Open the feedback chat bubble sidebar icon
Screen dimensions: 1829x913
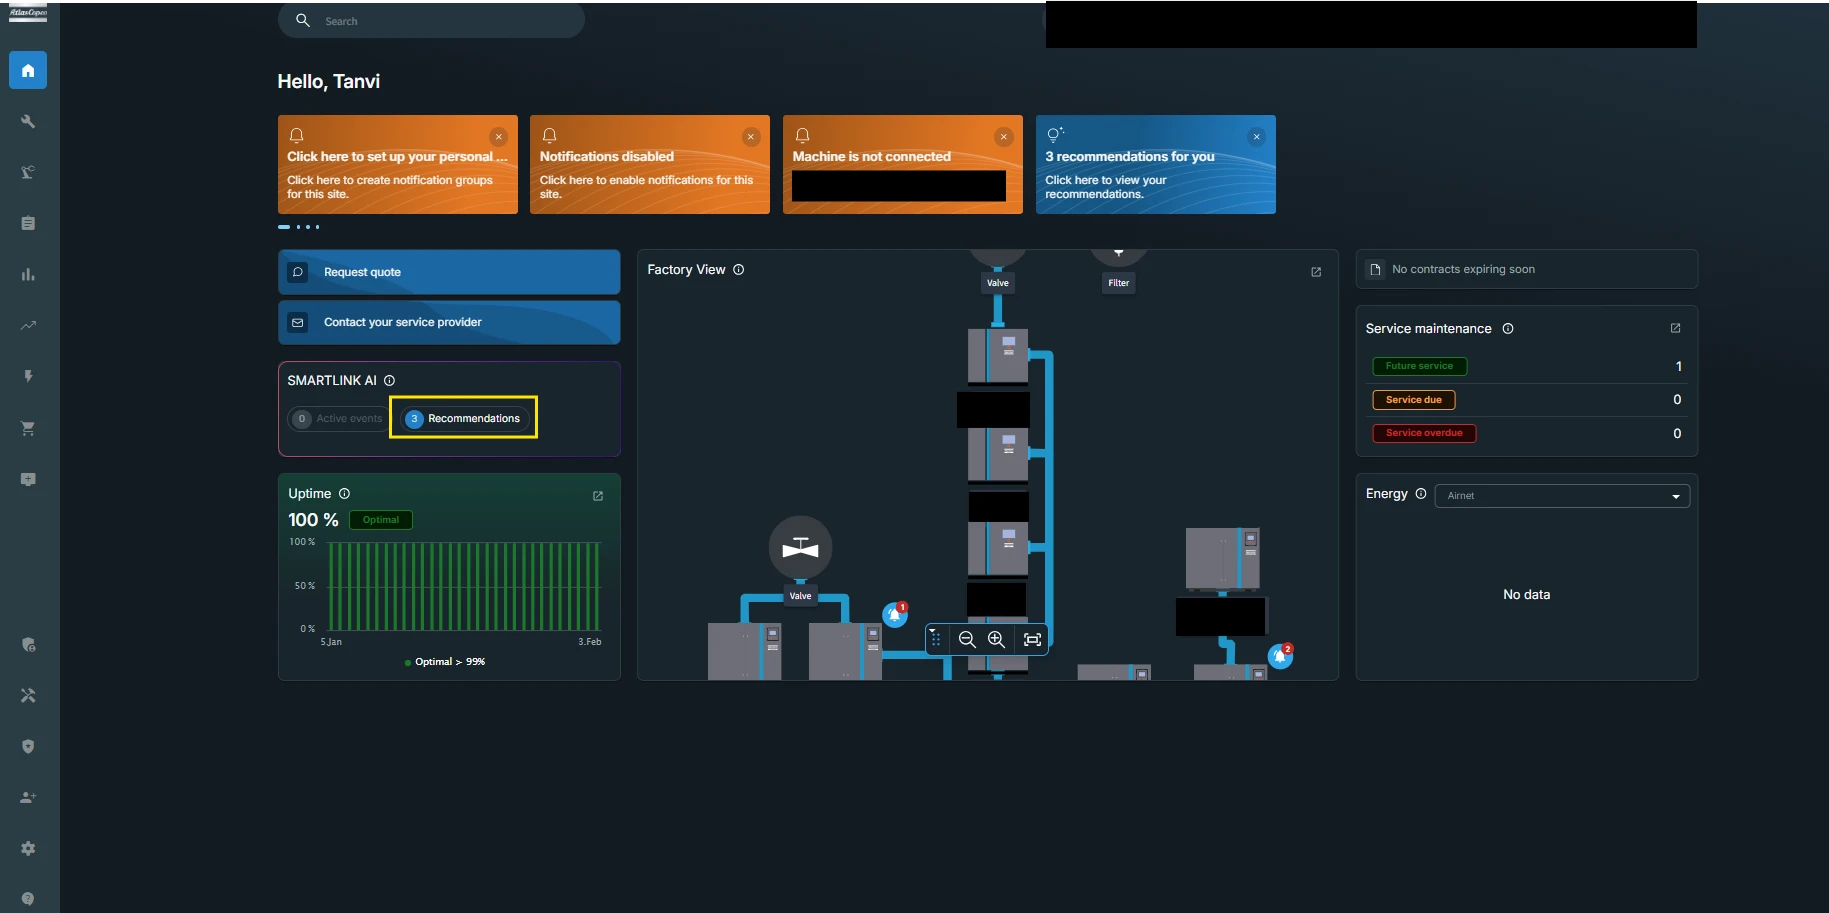tap(28, 479)
